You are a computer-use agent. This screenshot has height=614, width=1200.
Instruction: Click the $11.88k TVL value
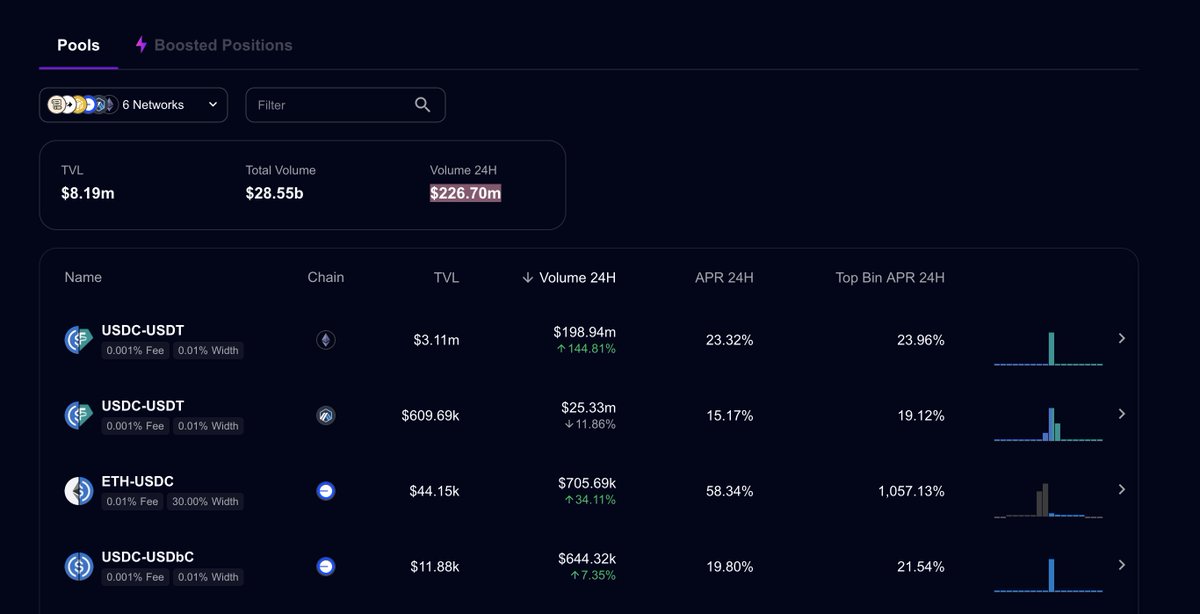(x=435, y=567)
